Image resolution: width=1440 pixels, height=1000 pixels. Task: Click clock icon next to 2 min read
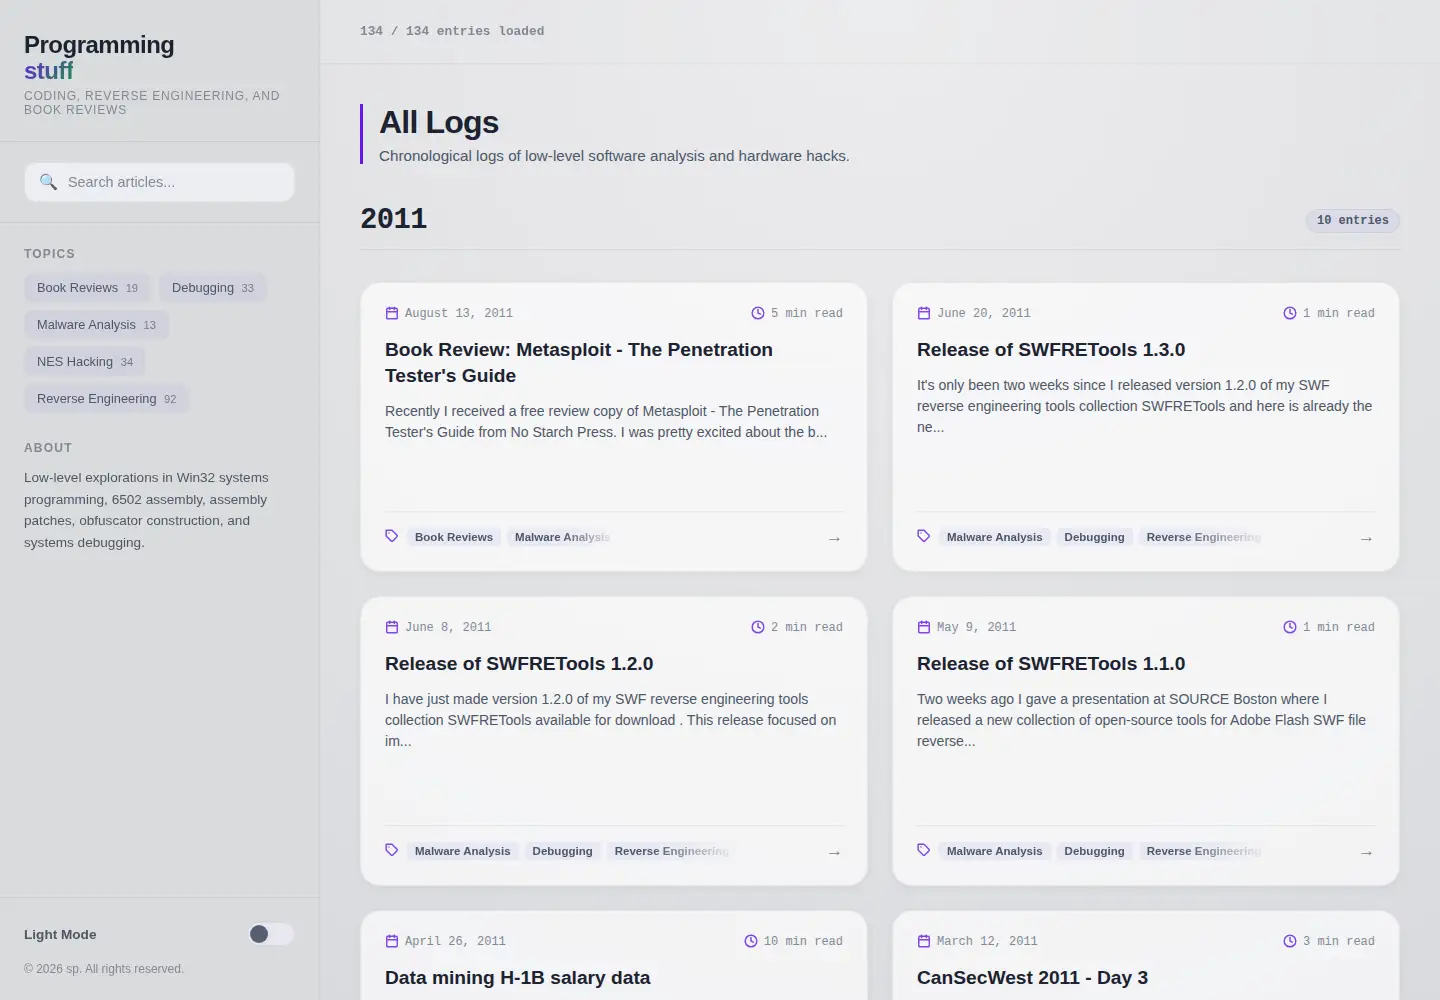[758, 627]
